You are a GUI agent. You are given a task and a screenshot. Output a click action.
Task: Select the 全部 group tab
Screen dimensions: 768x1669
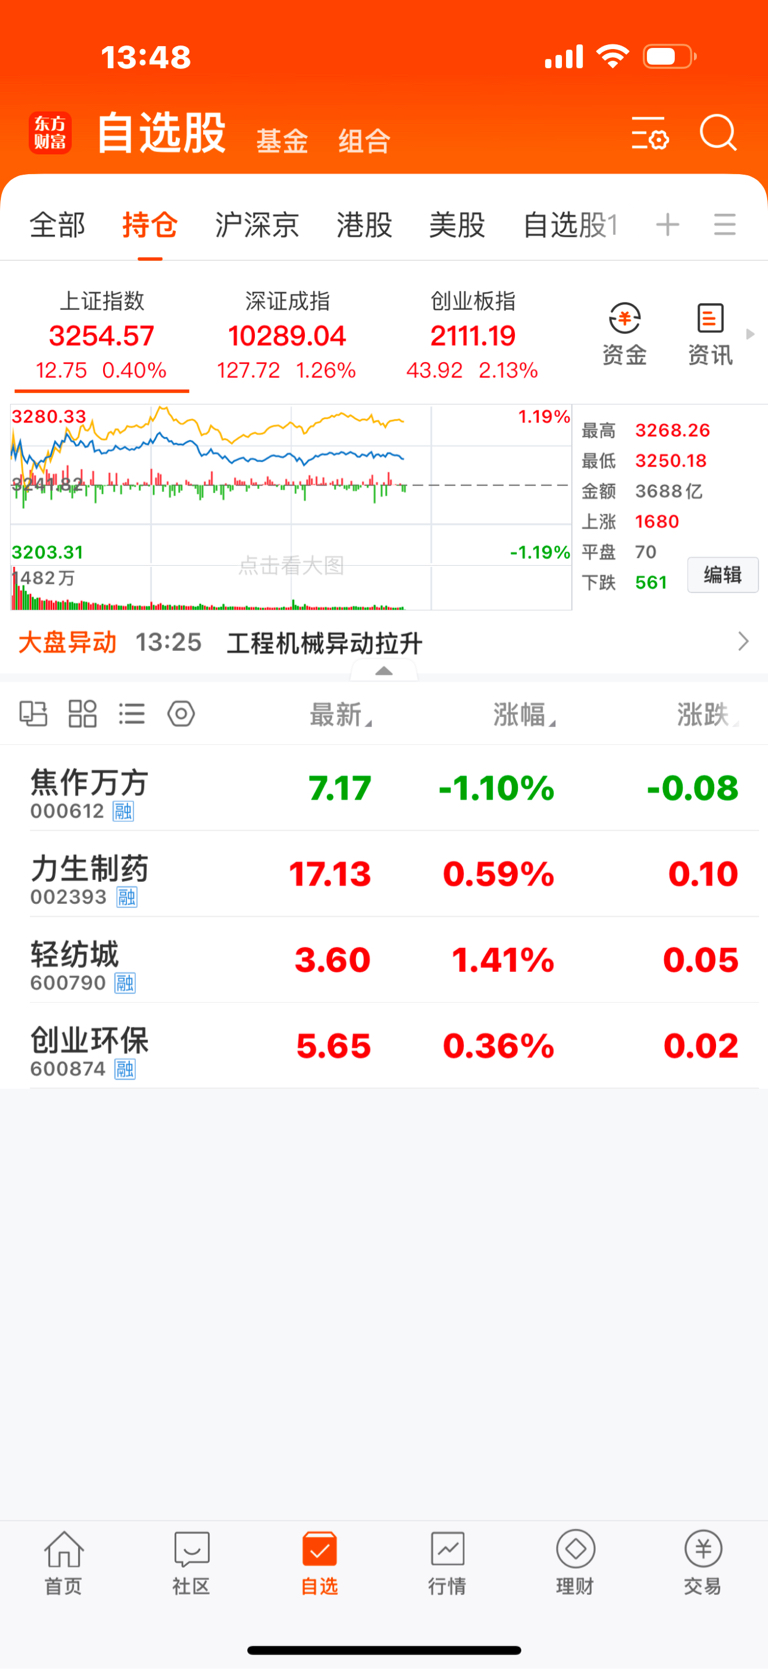coord(58,225)
